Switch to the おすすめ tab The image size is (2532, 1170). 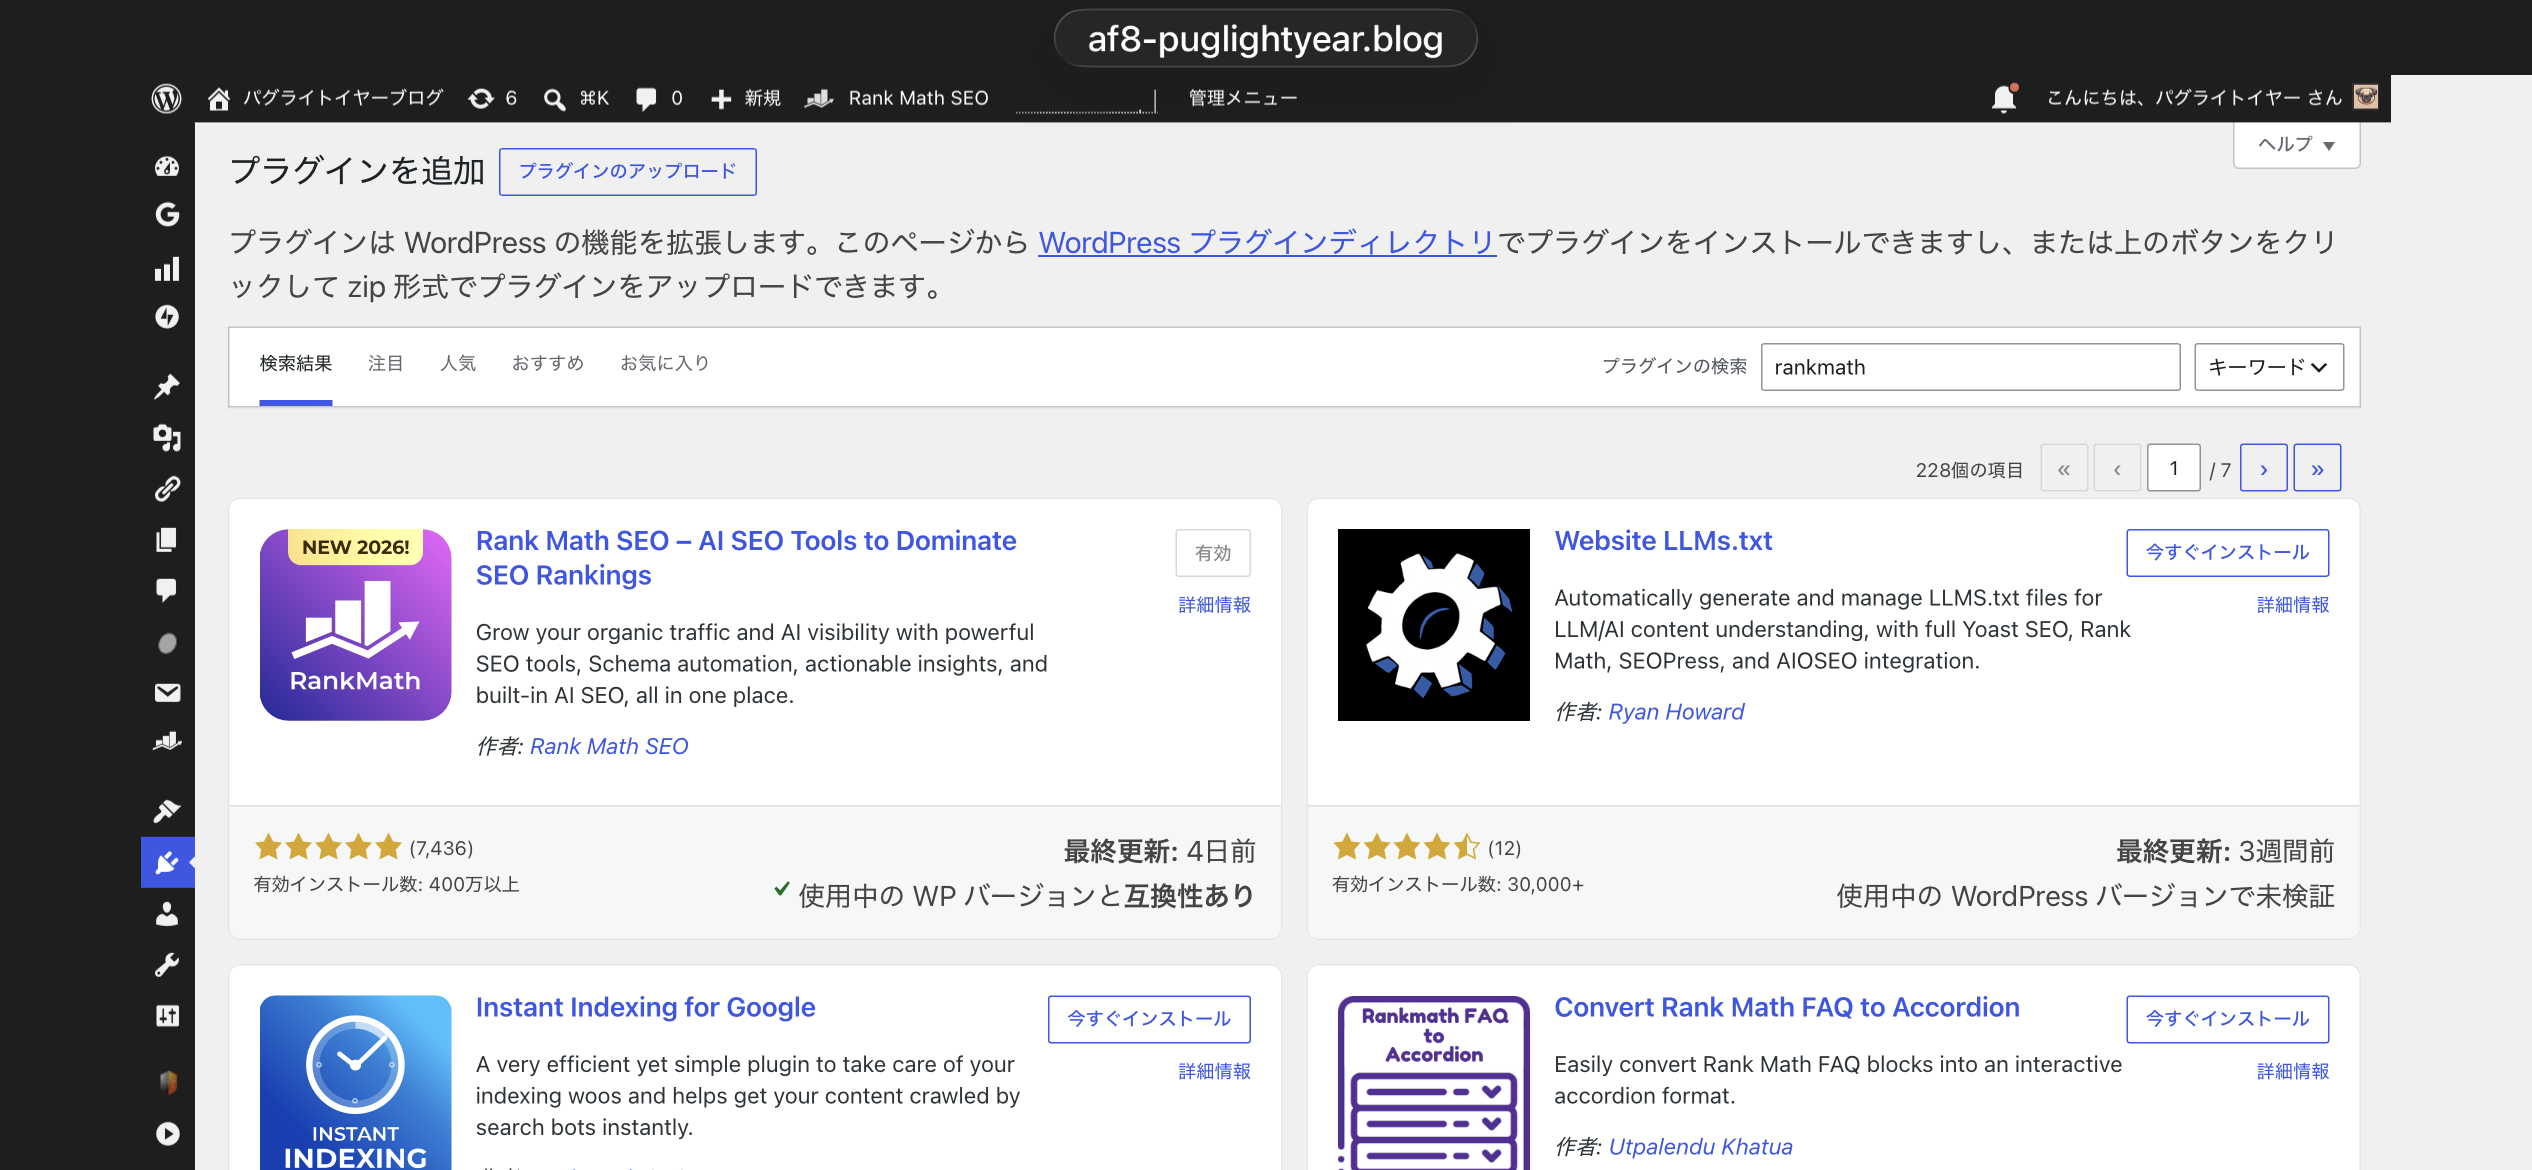click(548, 364)
